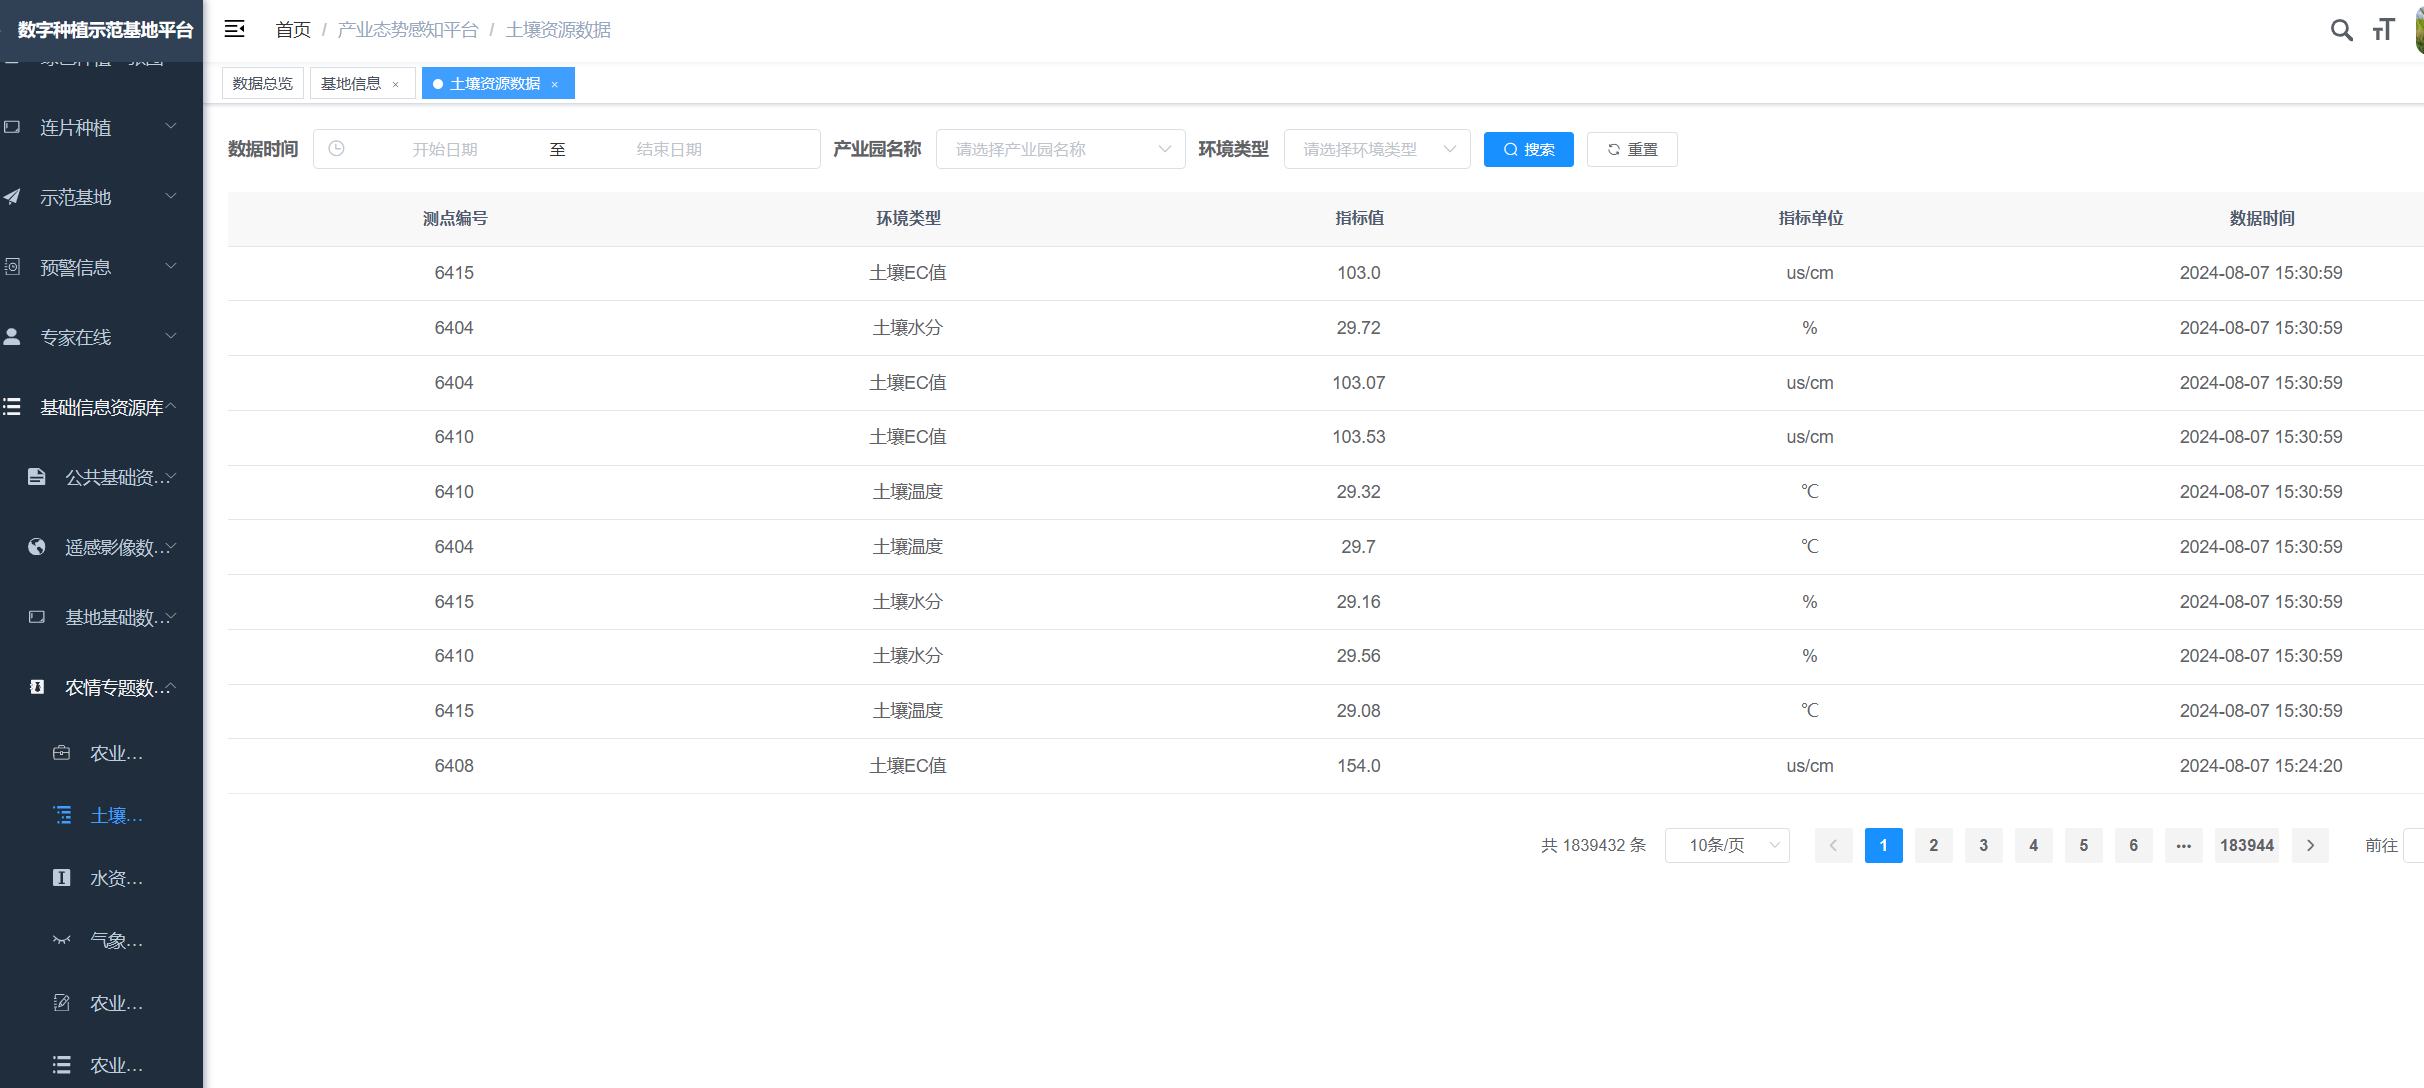Click the 公共基础资源 document icon
The width and height of the screenshot is (2424, 1088).
pos(36,477)
